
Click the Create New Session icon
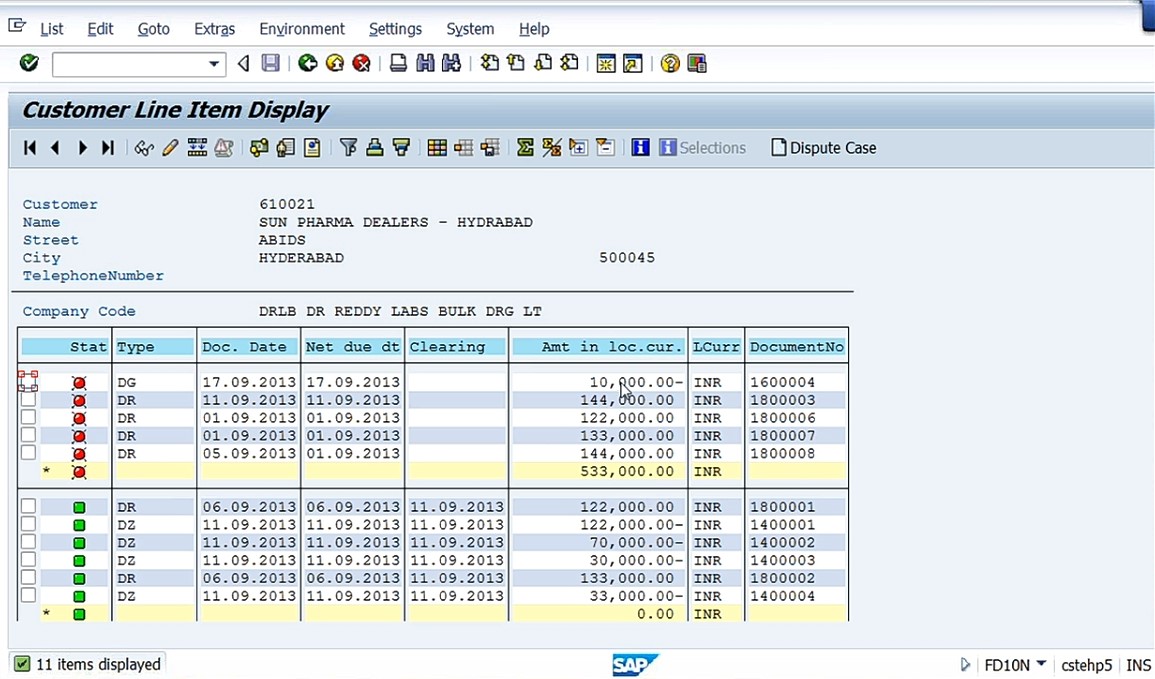[605, 63]
